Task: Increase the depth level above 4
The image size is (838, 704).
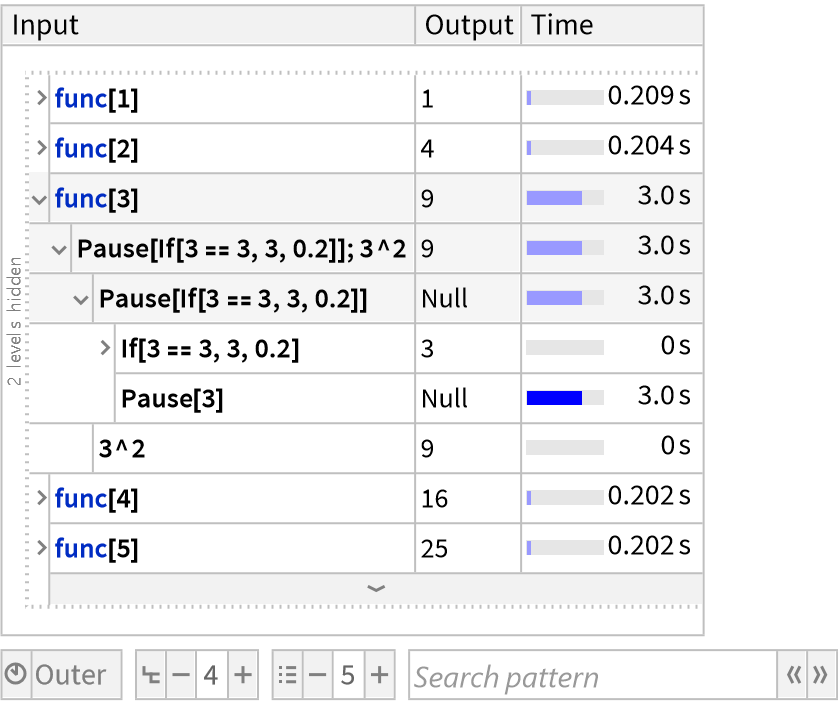Action: coord(242,676)
